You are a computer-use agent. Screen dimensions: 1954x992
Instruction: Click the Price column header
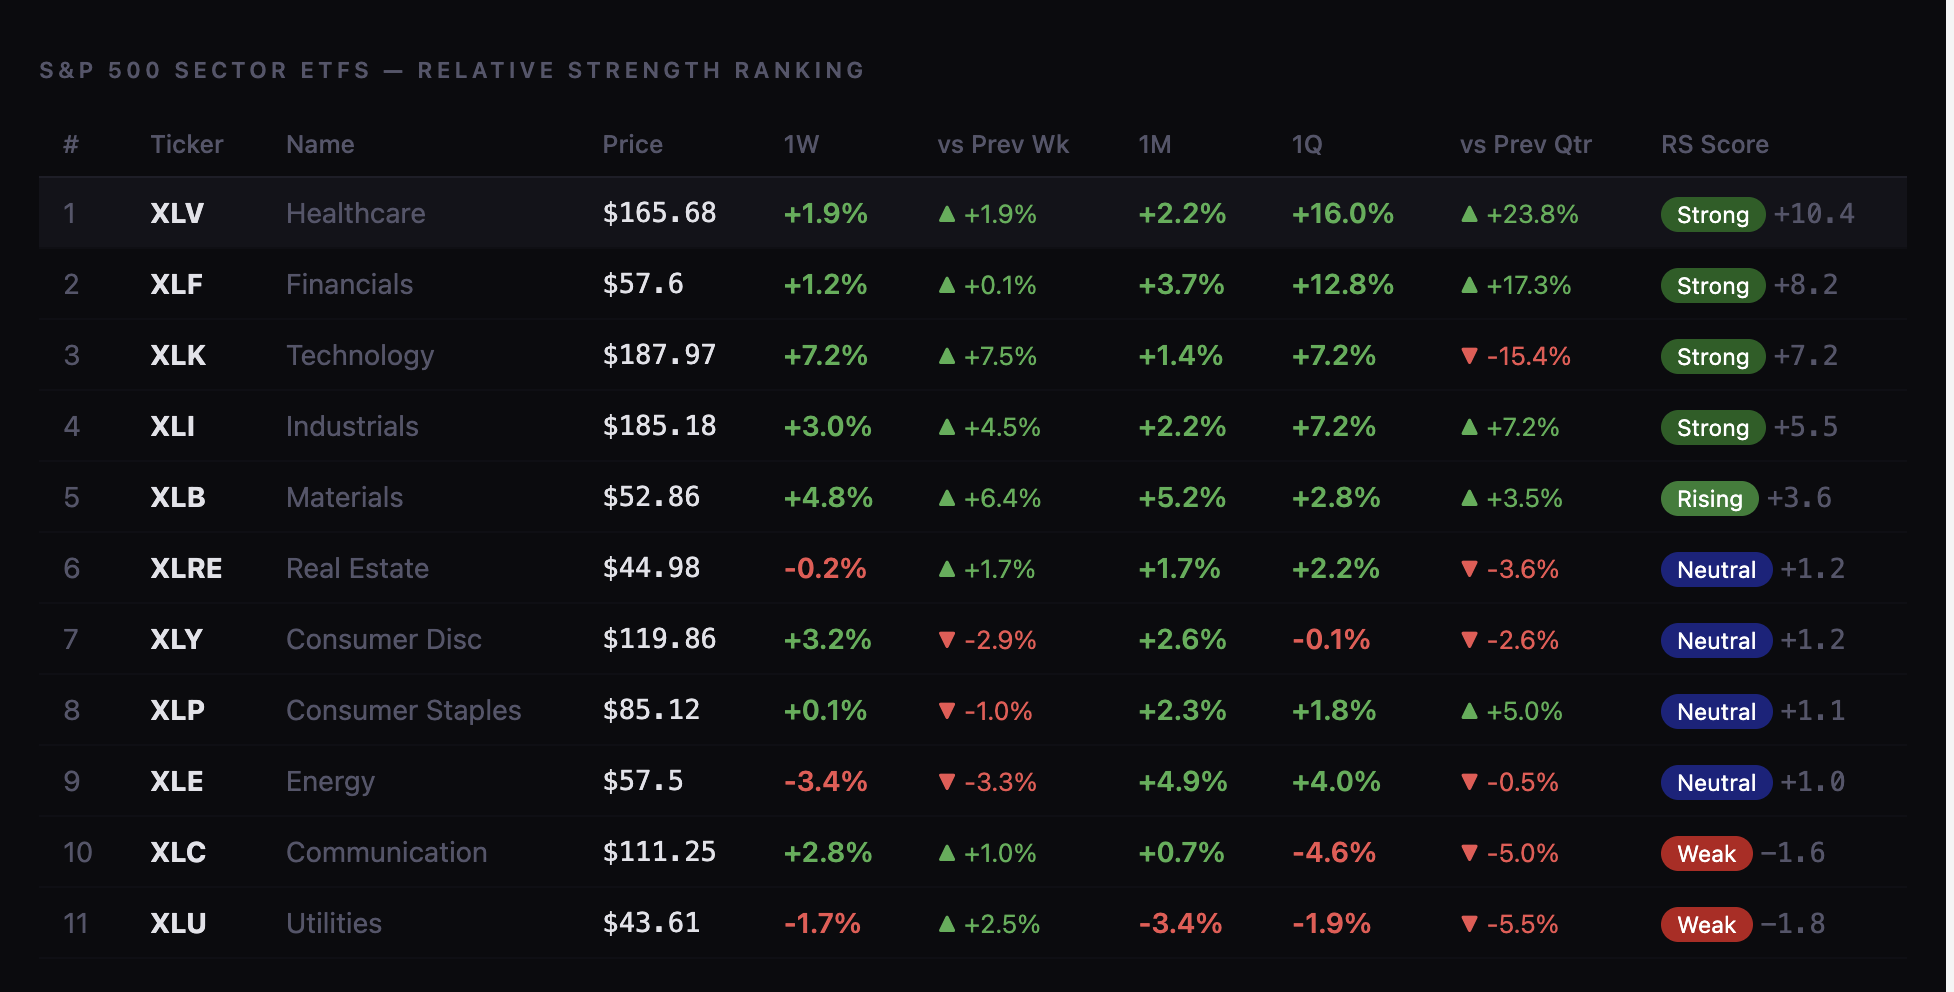click(x=632, y=144)
